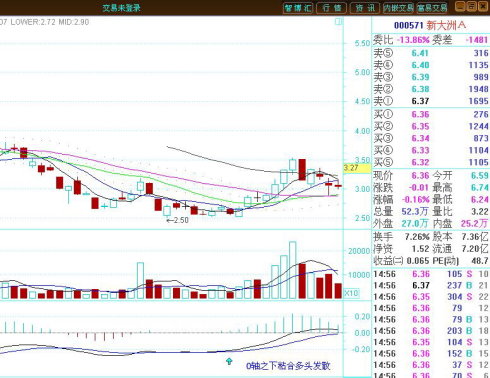Open the 富易交易 trading tab

tap(432, 8)
